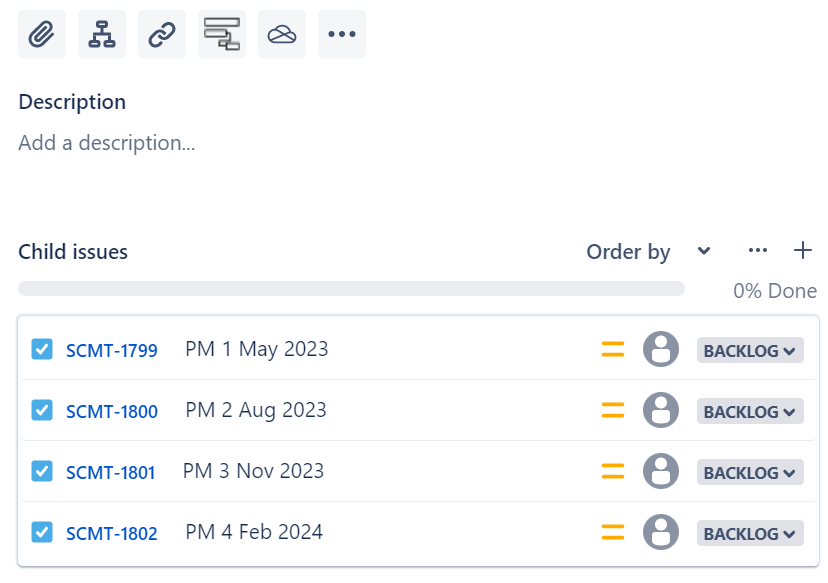Click the child issues progress bar
This screenshot has height=583, width=828.
[351, 288]
